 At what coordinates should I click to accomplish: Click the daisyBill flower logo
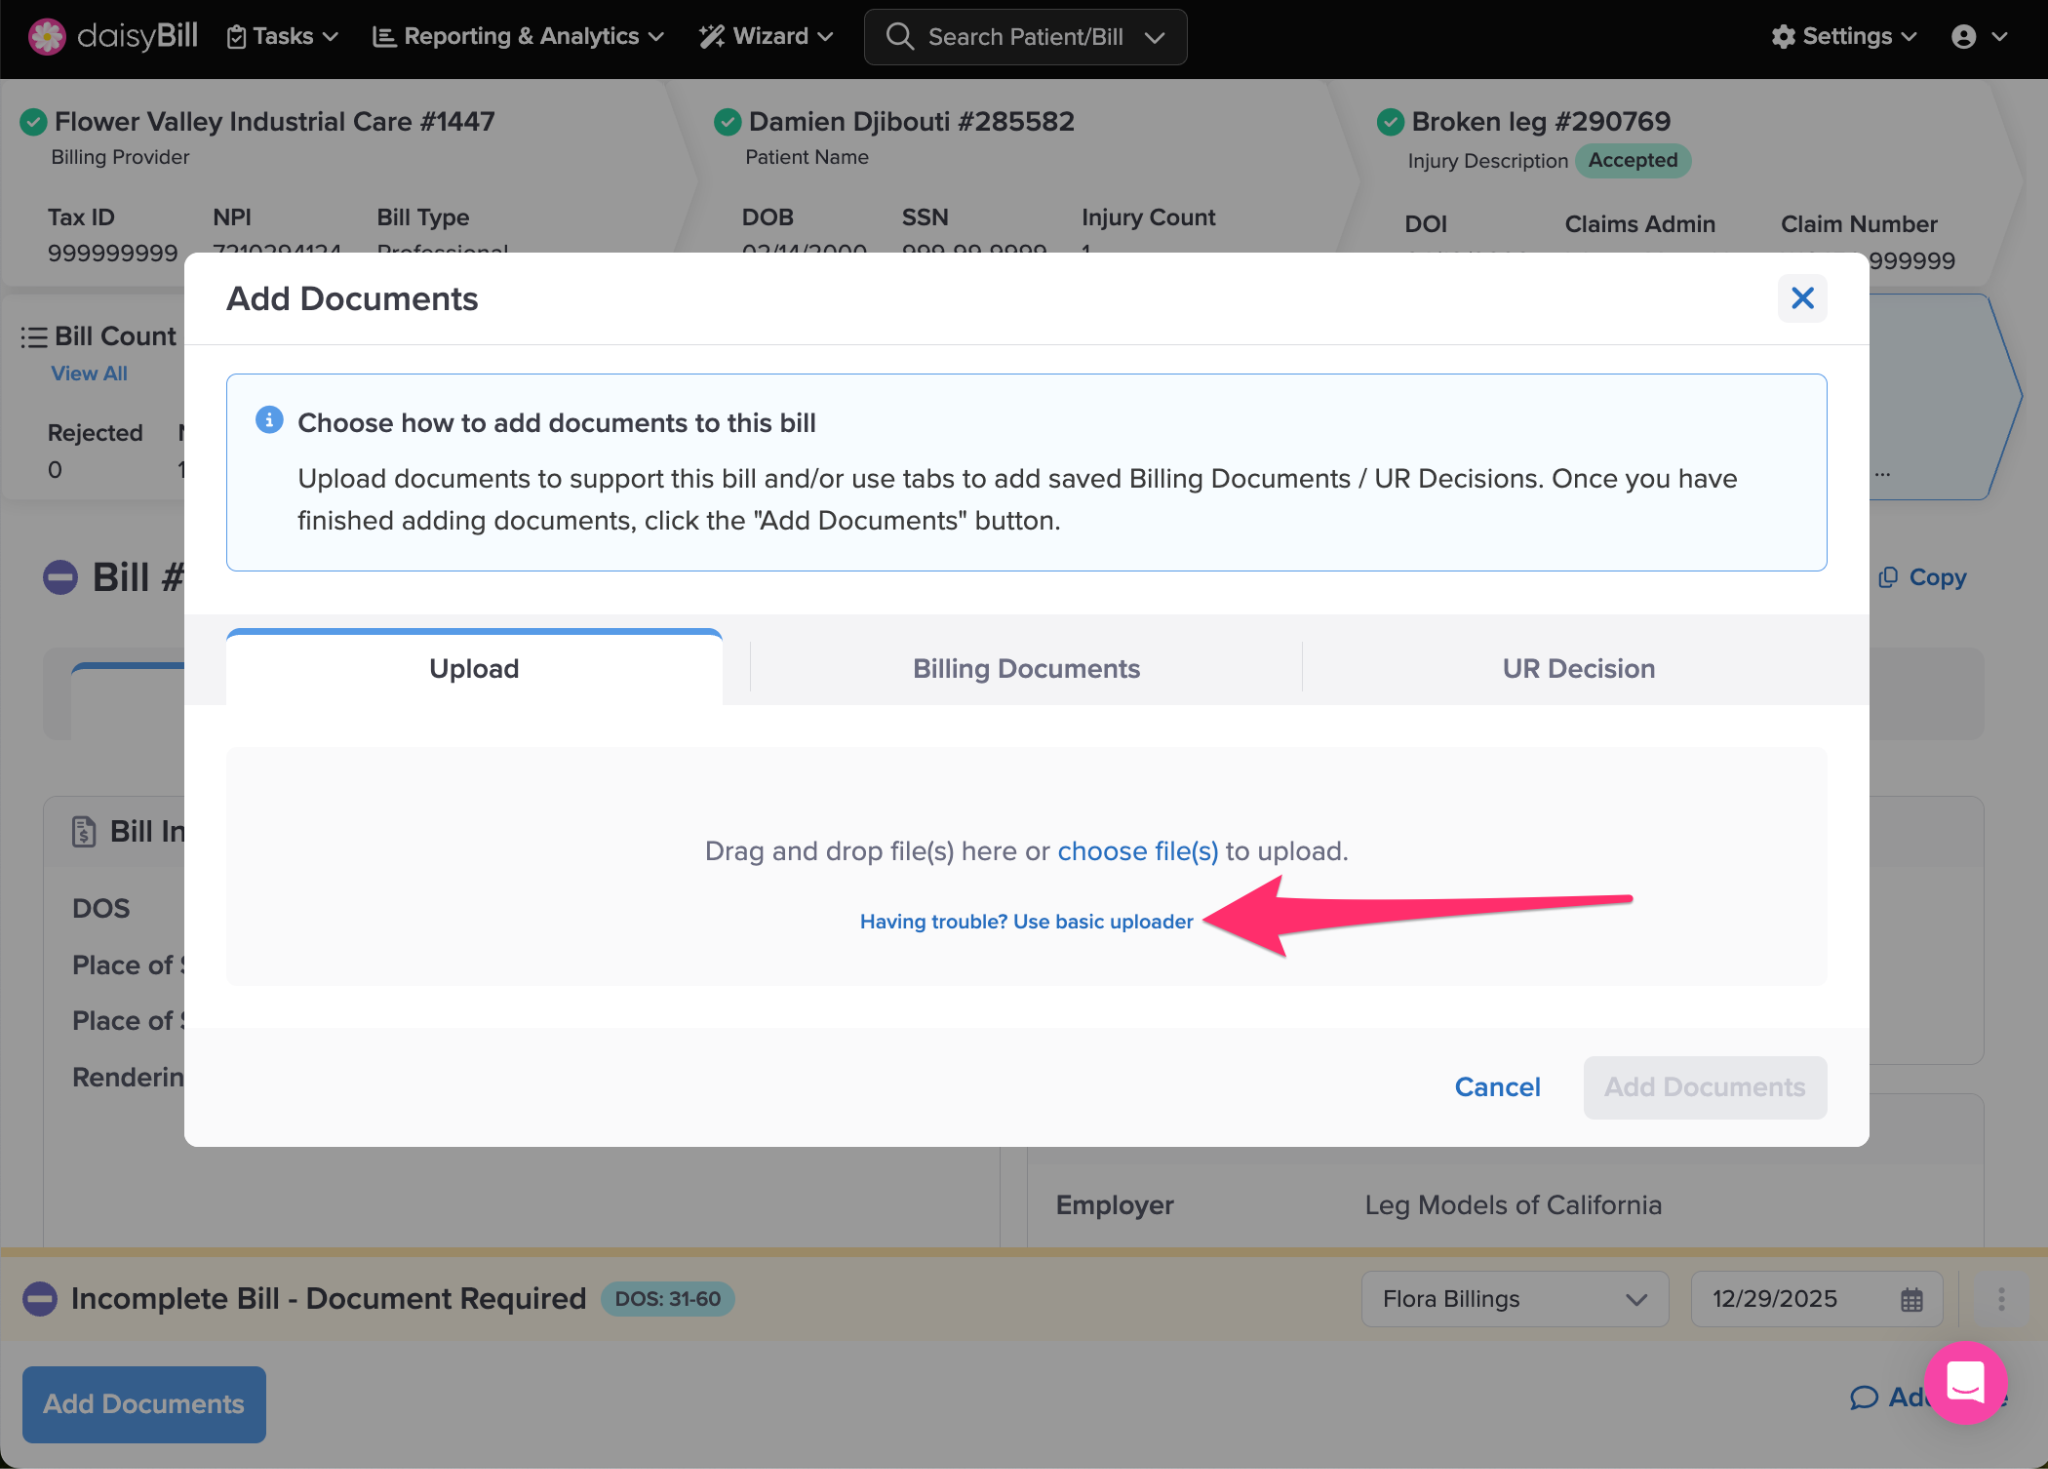(46, 37)
